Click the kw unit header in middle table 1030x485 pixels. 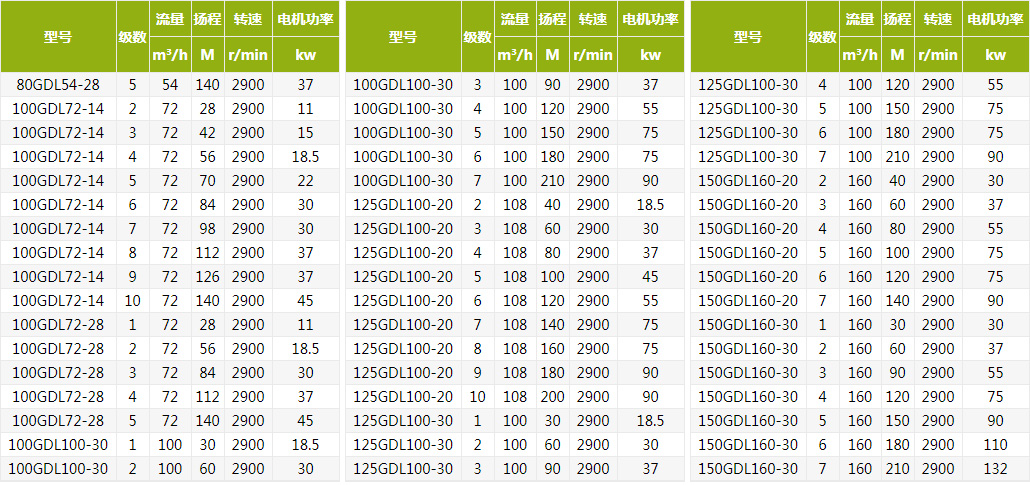[x=650, y=55]
